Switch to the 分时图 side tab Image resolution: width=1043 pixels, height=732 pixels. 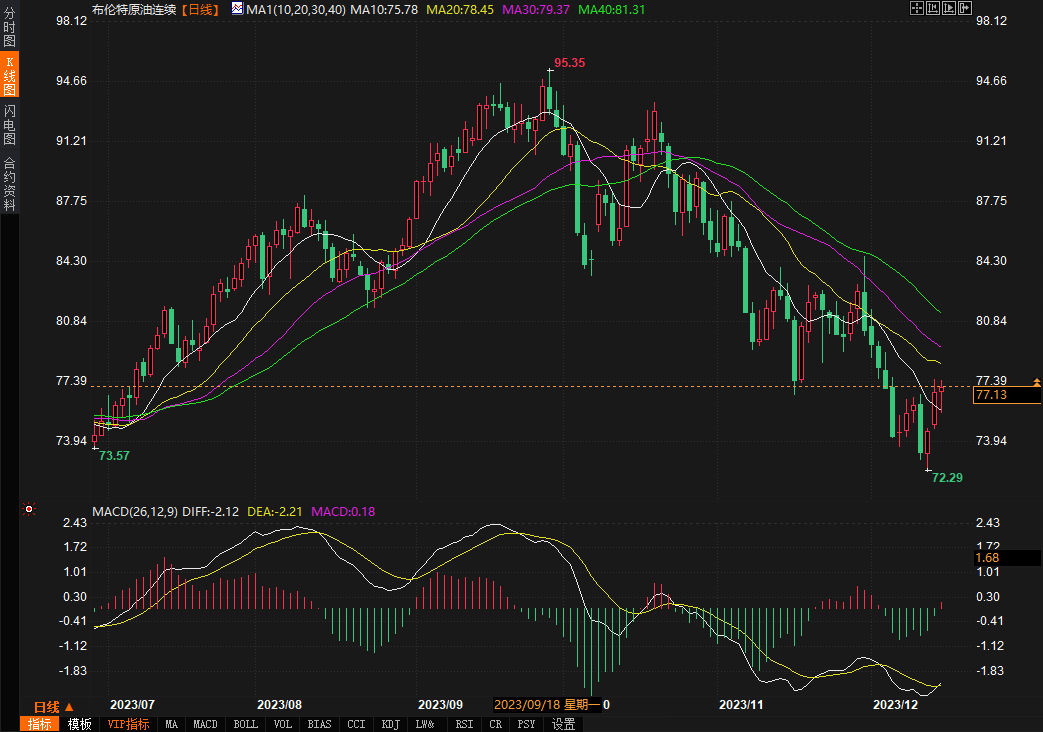9,22
